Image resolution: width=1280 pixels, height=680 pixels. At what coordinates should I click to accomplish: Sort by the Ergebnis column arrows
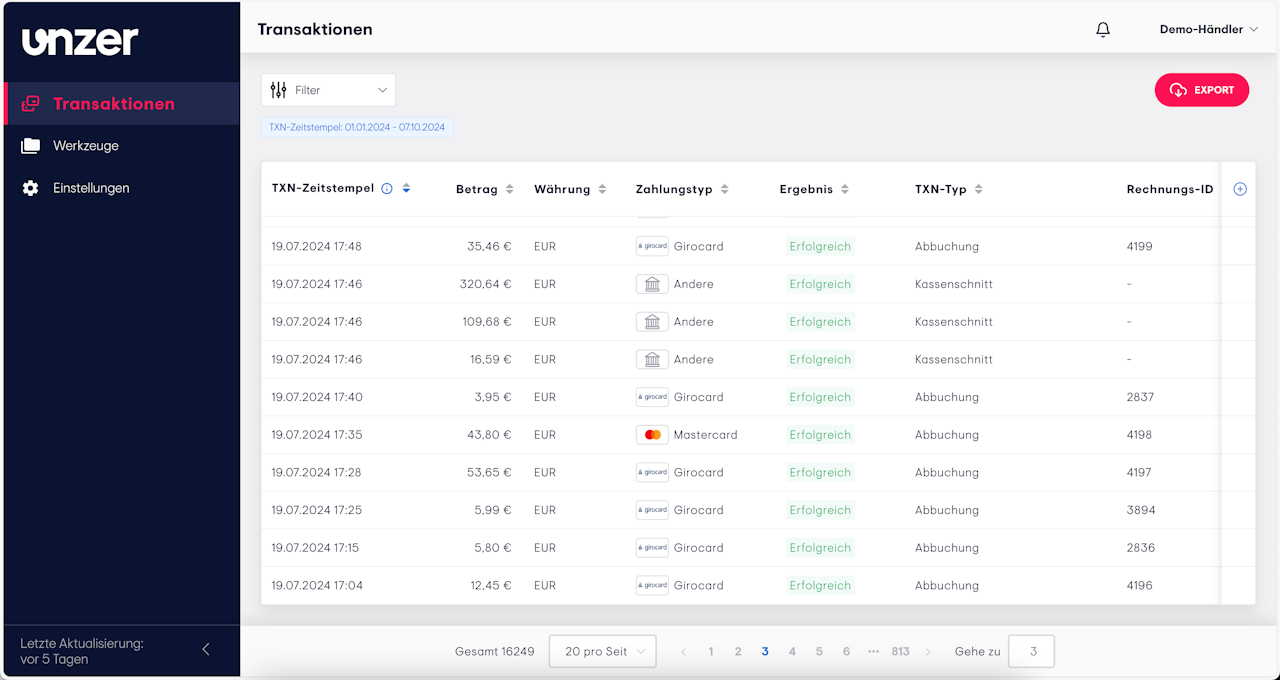point(844,190)
